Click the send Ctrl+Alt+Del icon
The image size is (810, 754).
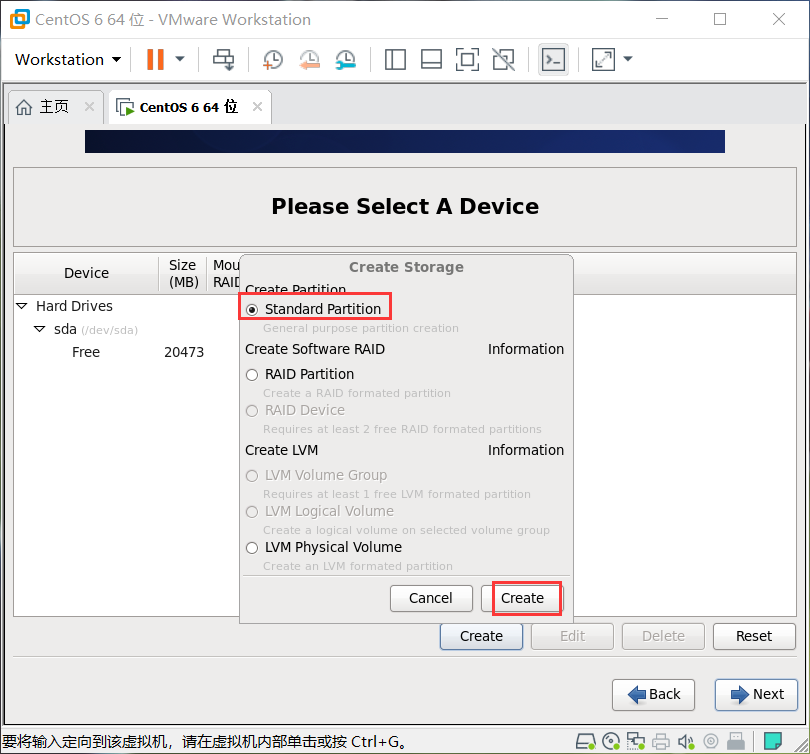224,59
